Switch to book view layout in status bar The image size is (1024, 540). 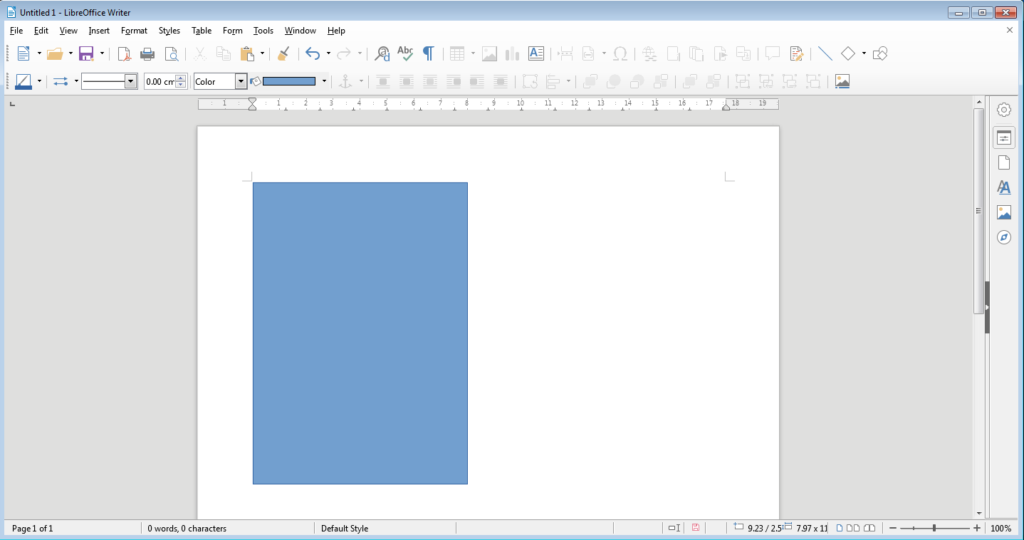tap(870, 528)
